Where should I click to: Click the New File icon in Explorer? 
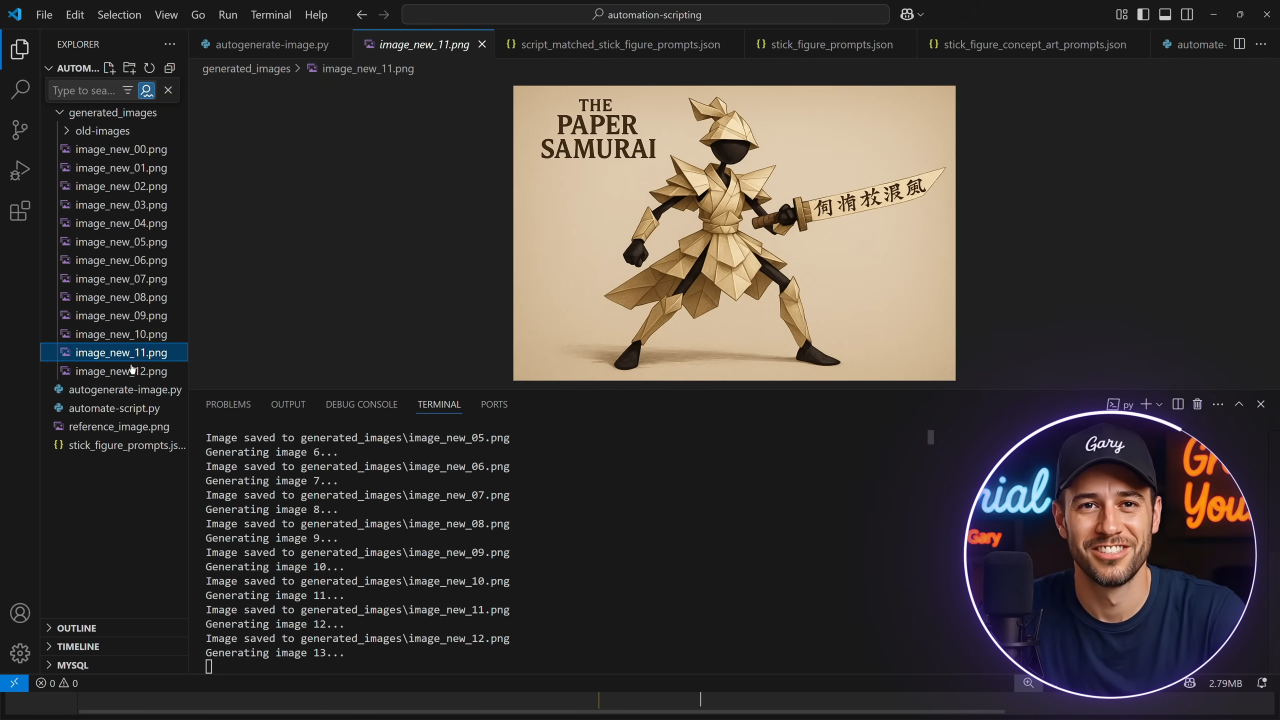coord(109,68)
